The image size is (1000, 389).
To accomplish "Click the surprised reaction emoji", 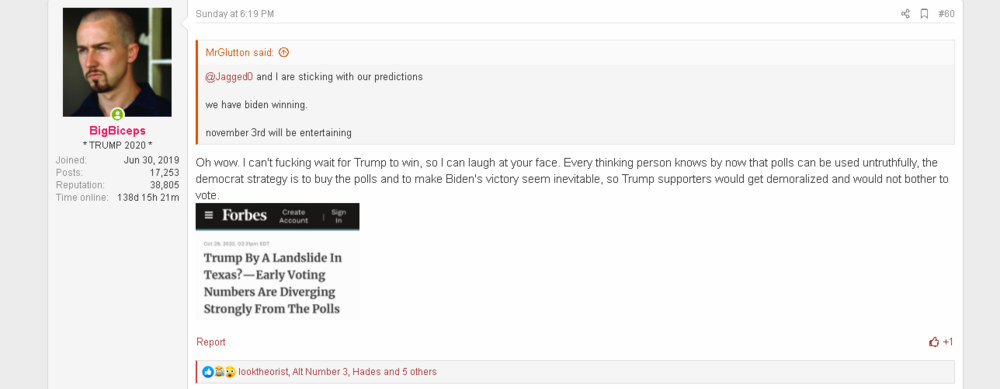I will tap(230, 372).
